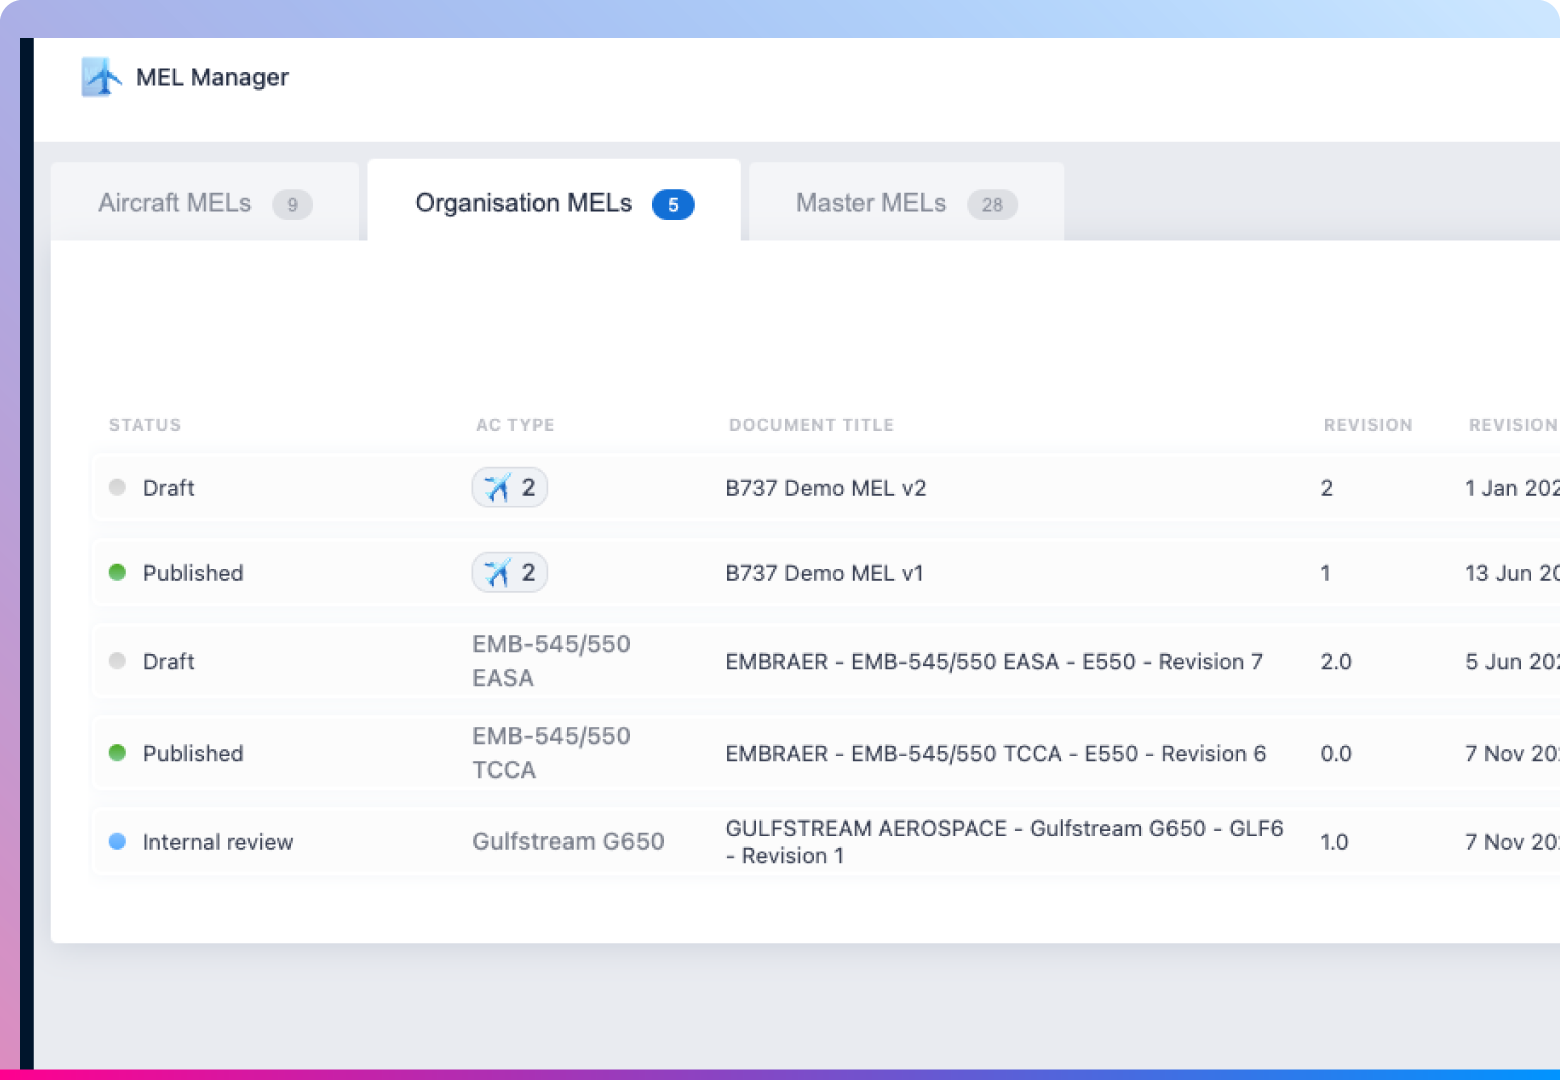Sort by the AC TYPE column header

[x=515, y=425]
